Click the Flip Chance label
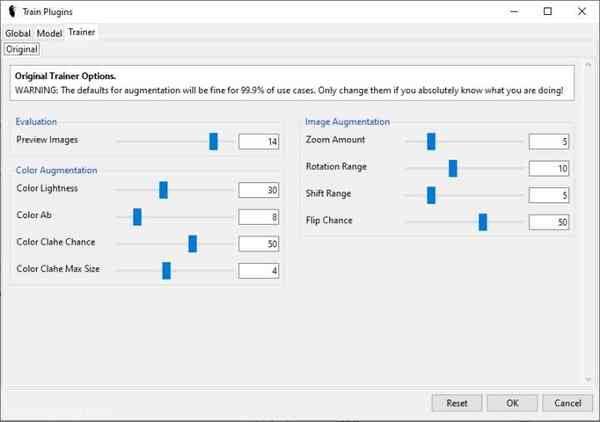Screen dimensions: 600x422 (329, 220)
